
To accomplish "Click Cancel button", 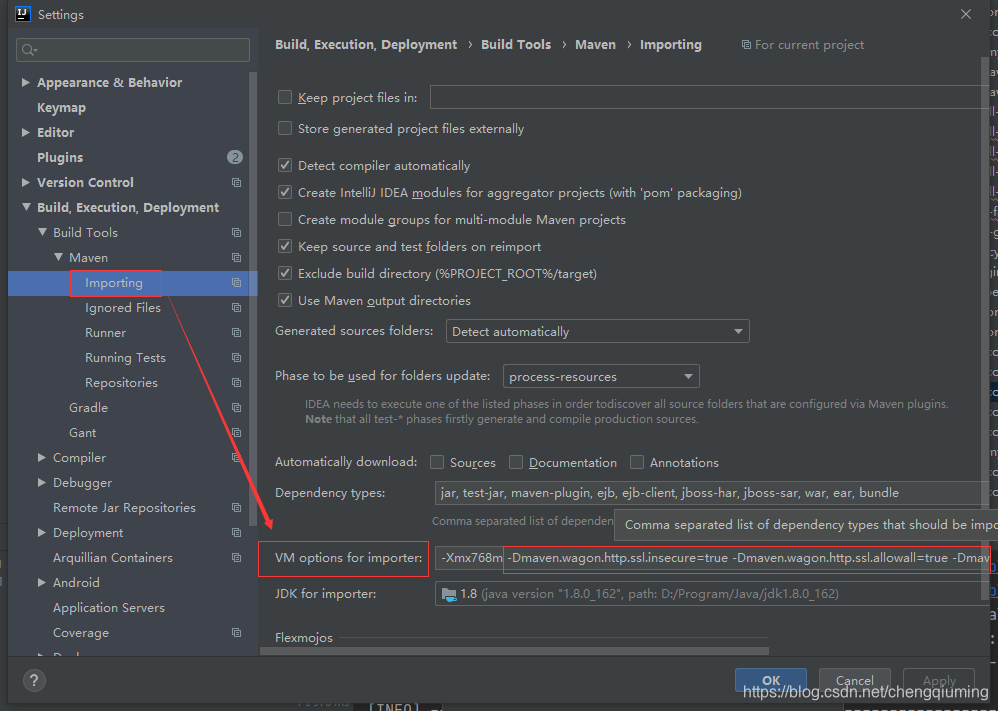I will click(854, 680).
